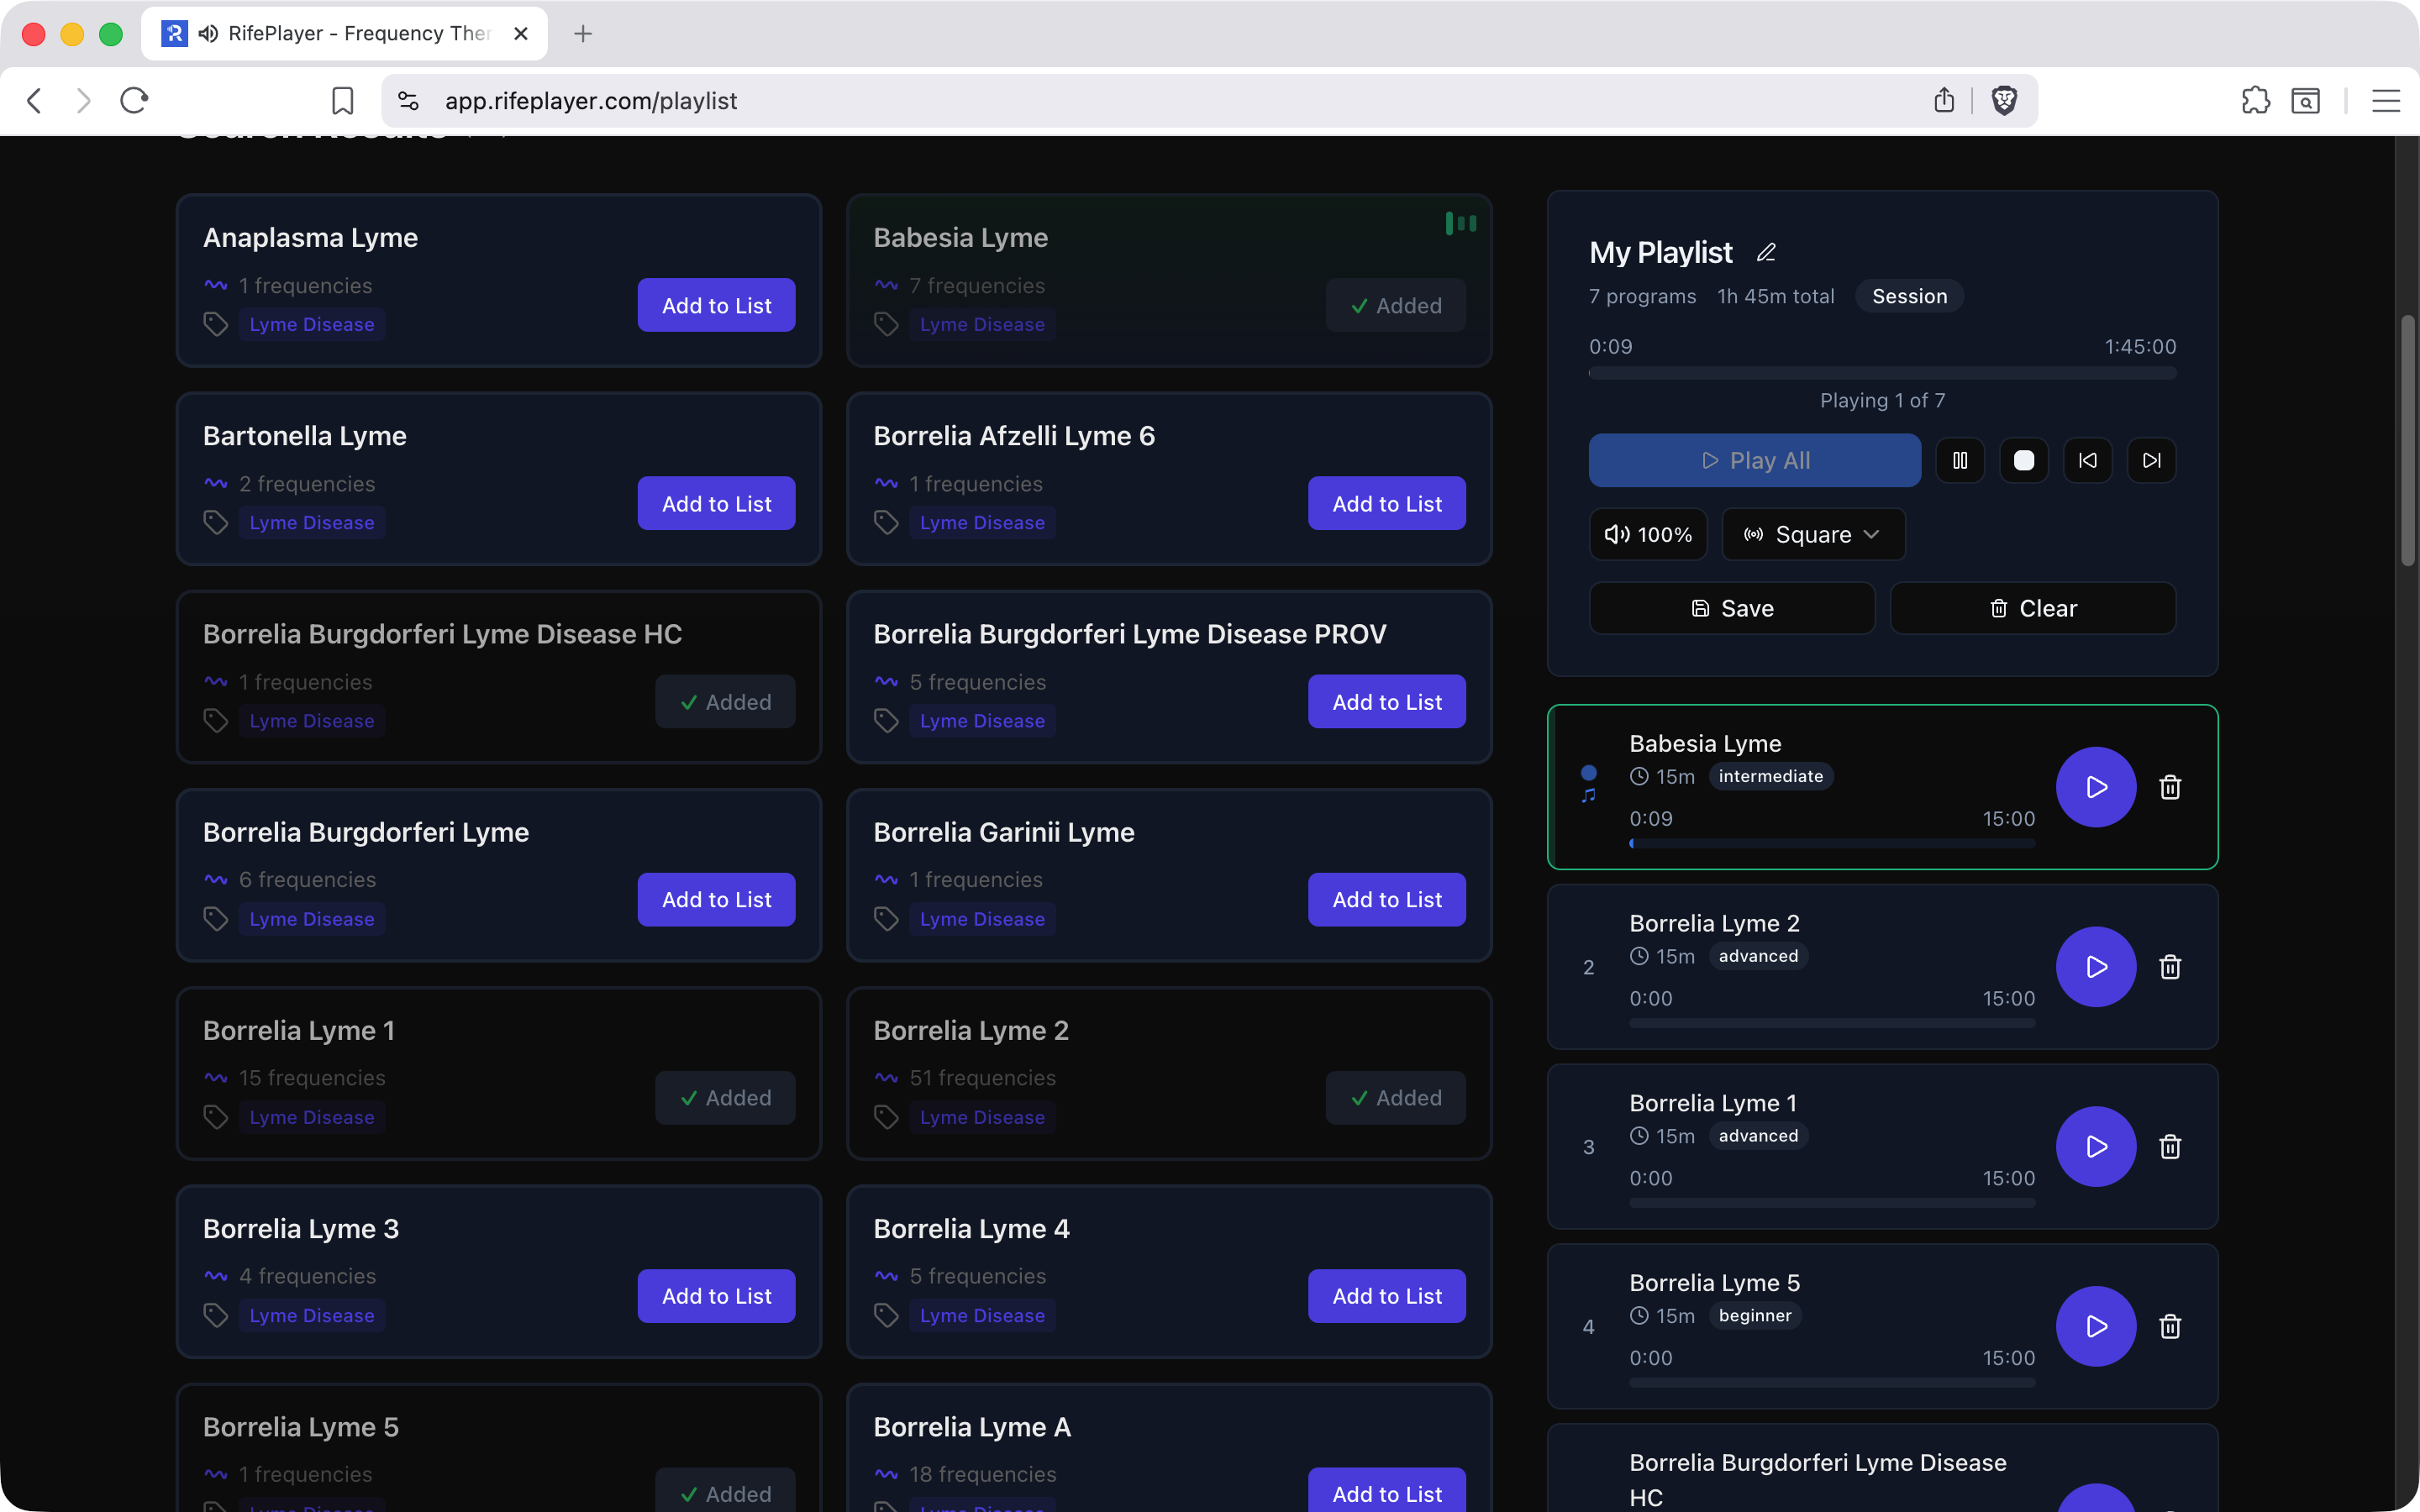Click the Session badge
2420x1512 pixels.
[1909, 296]
